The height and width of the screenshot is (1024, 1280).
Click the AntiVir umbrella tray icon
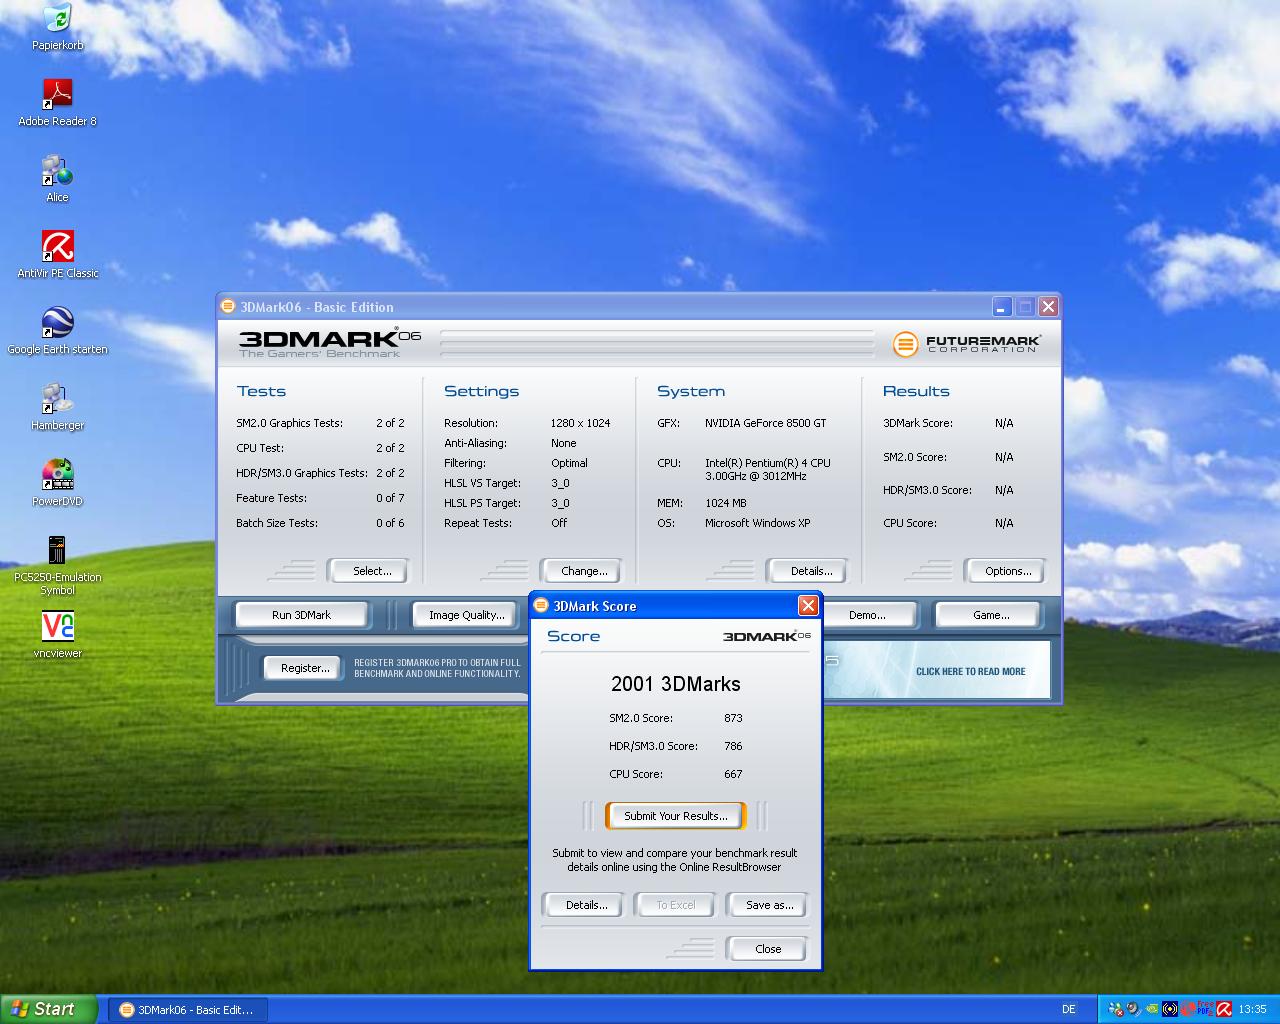coord(1224,1009)
